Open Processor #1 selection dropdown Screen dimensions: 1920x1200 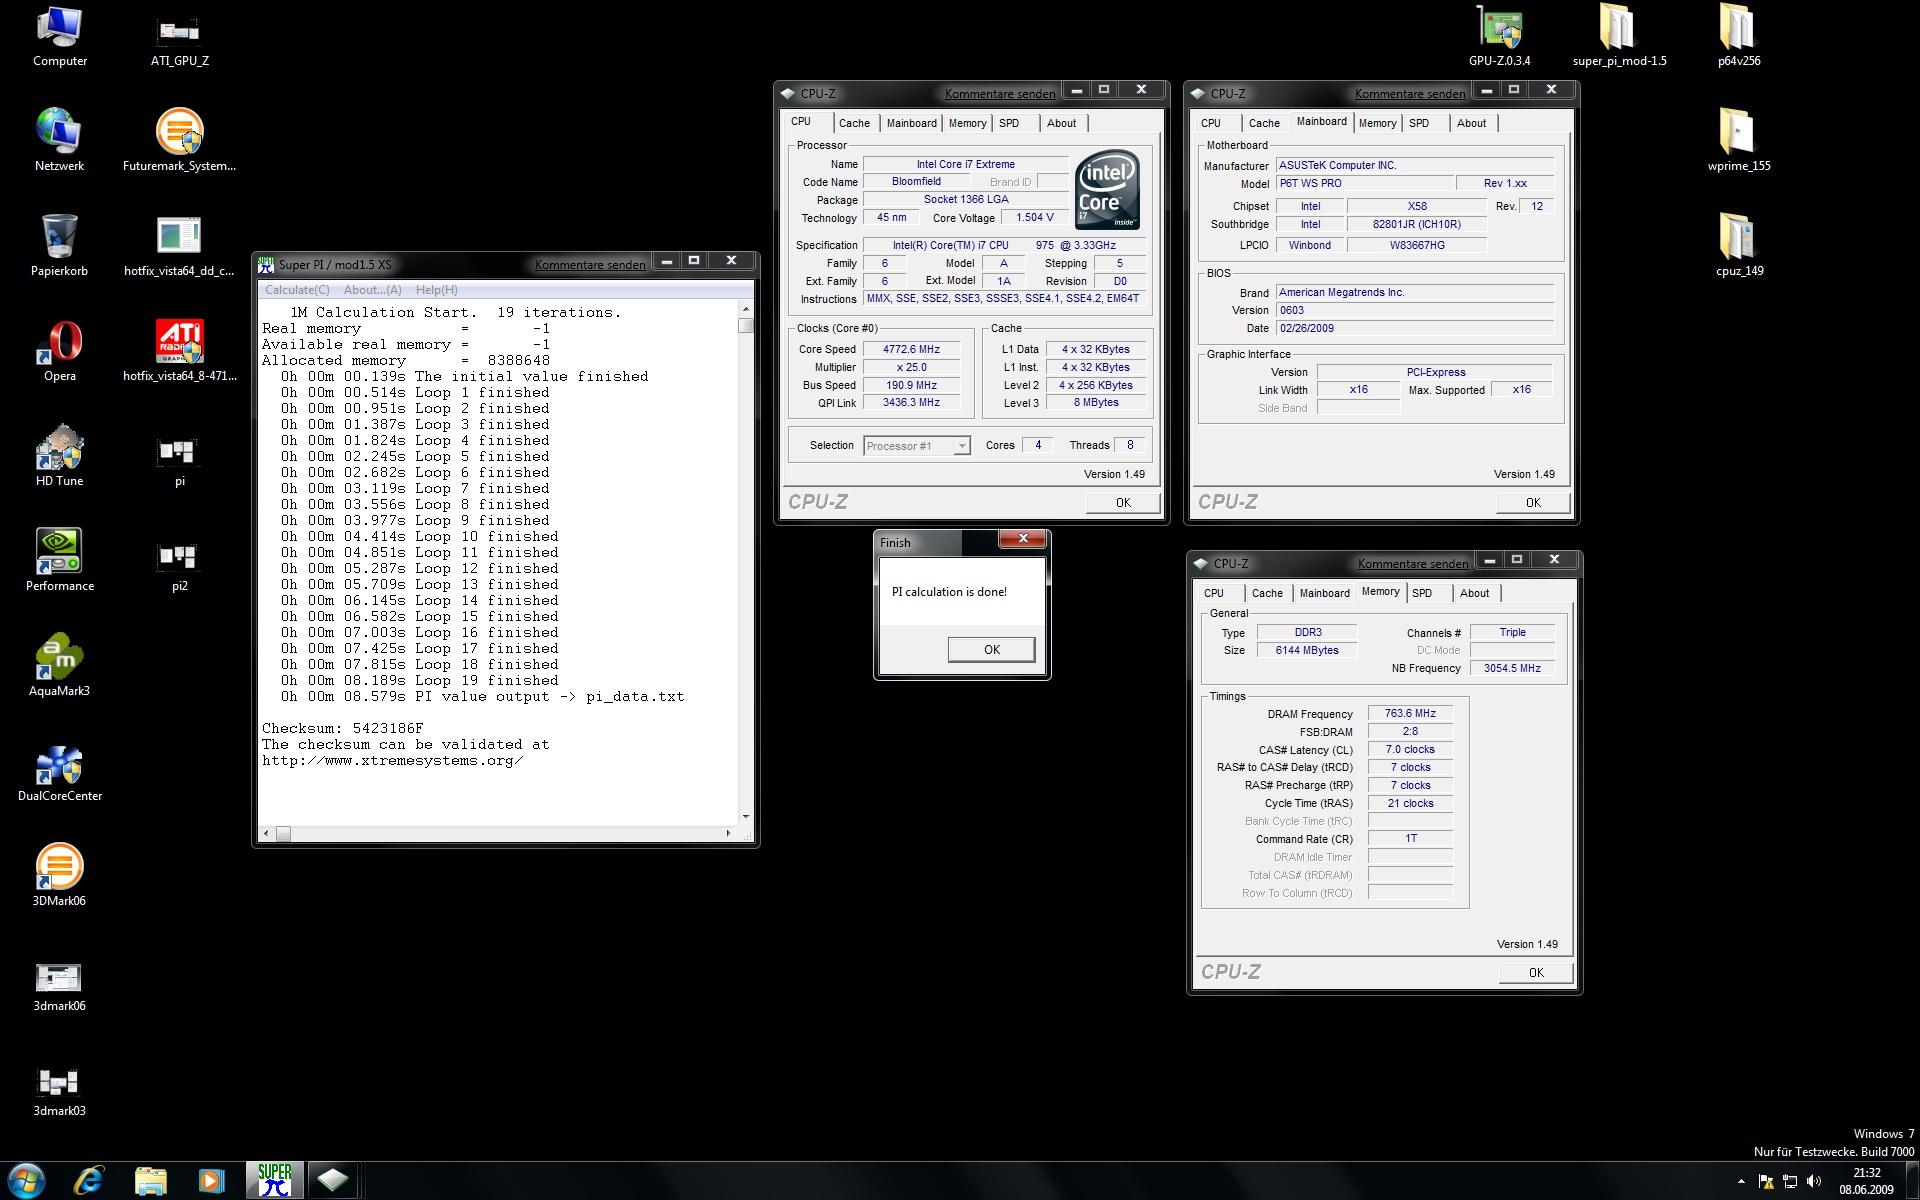pyautogui.click(x=917, y=446)
